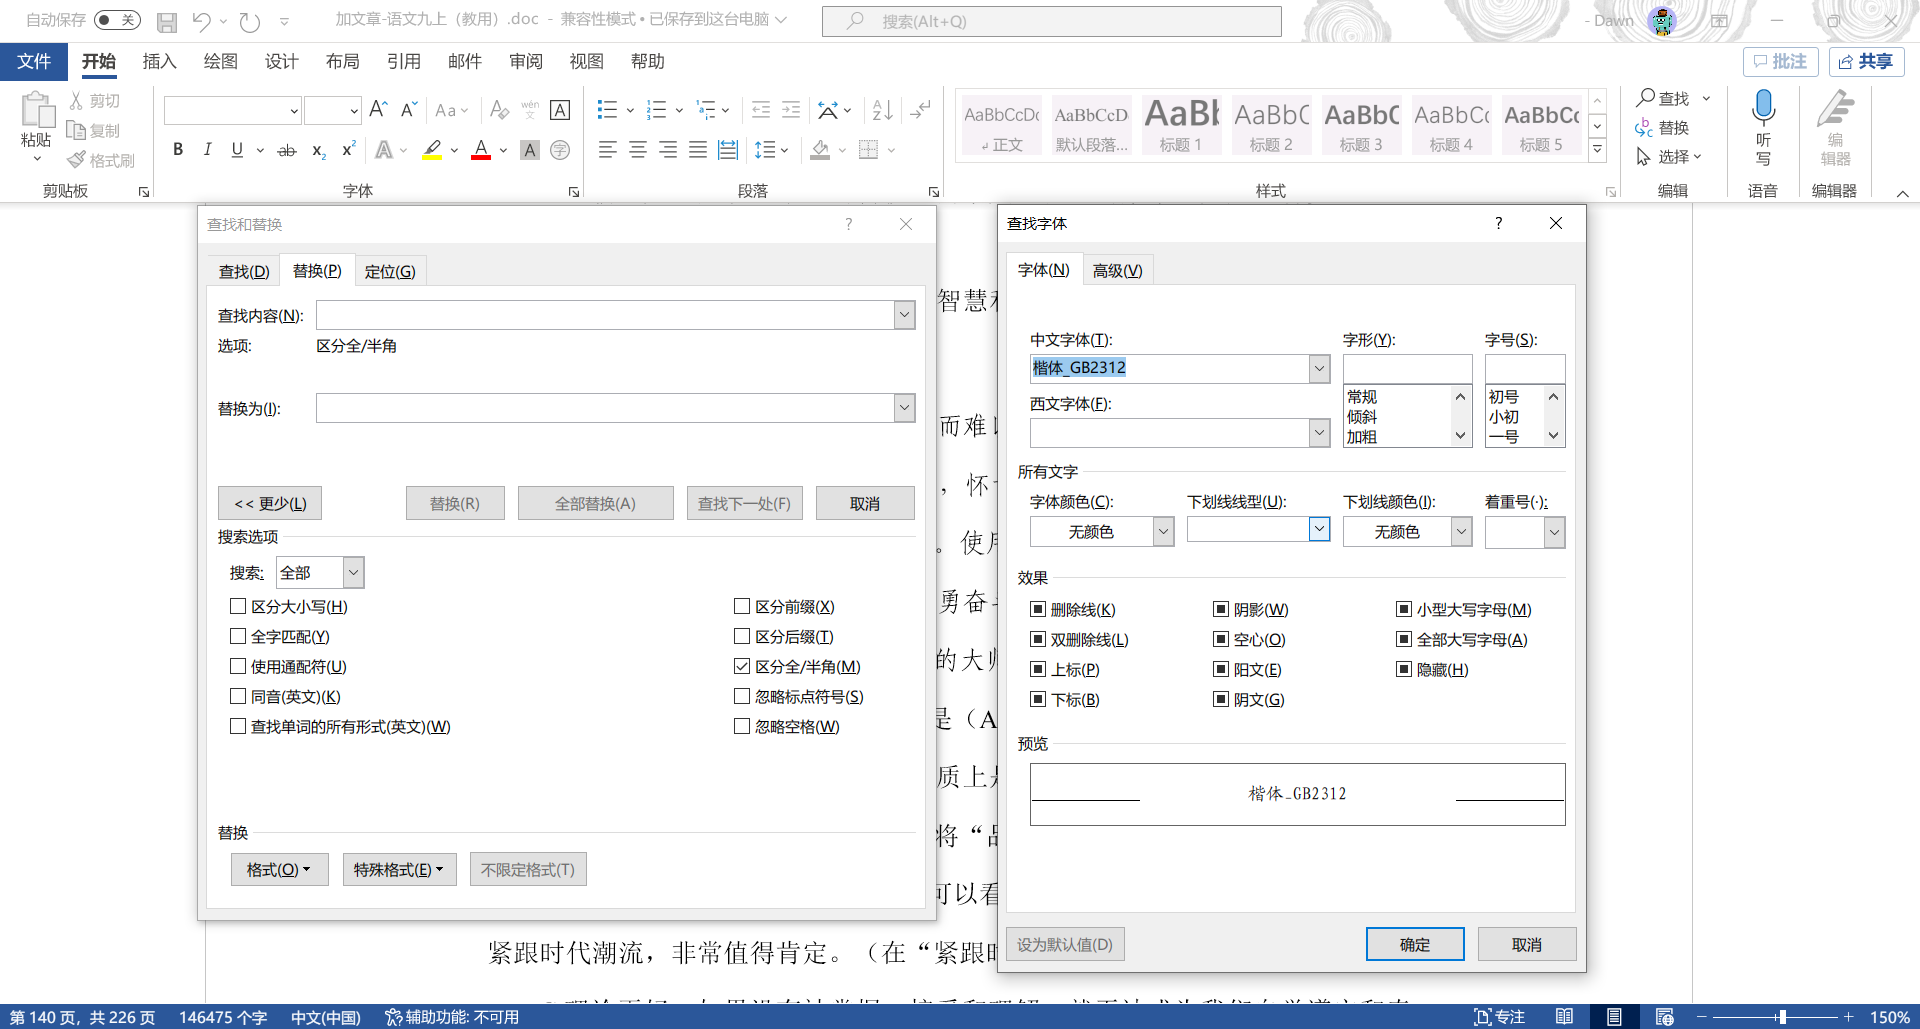1920x1029 pixels.
Task: Click the Italic formatting icon
Action: coord(207,150)
